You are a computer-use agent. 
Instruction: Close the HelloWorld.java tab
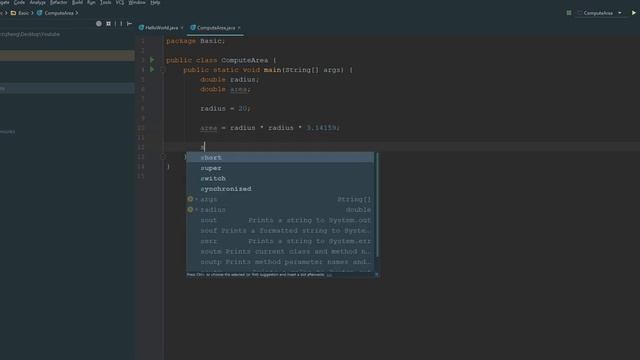[182, 28]
